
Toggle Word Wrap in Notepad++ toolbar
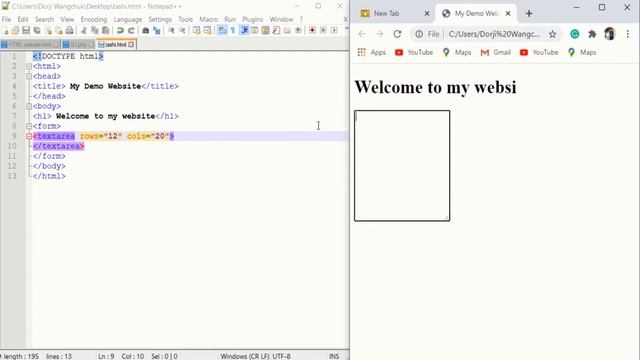tap(222, 31)
